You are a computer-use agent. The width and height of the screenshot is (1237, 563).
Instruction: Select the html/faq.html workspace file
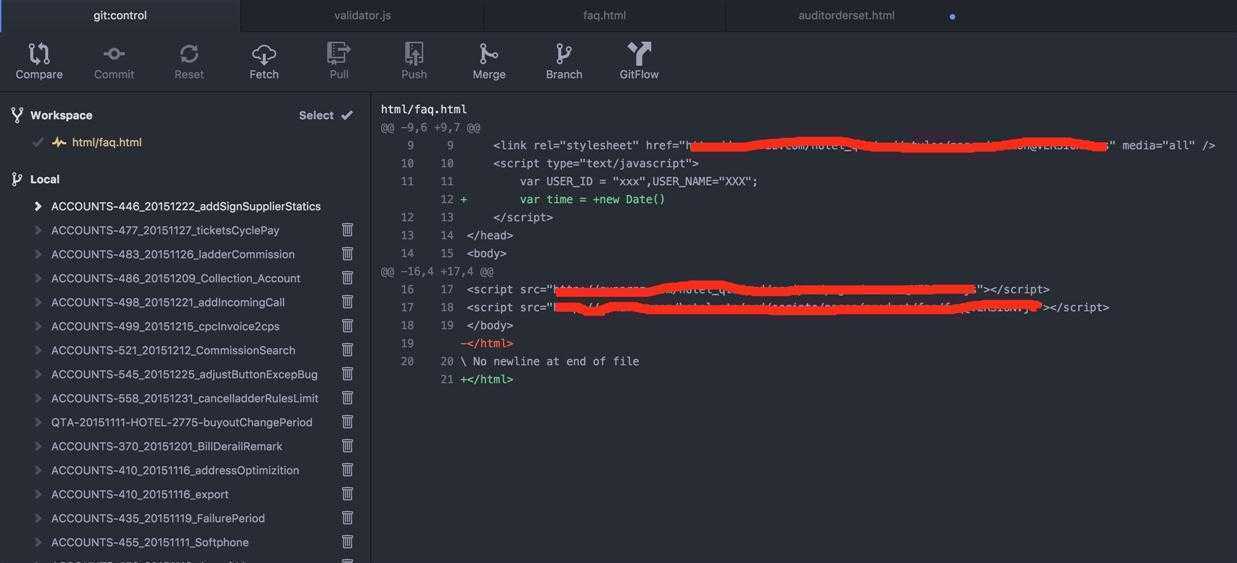coord(107,142)
